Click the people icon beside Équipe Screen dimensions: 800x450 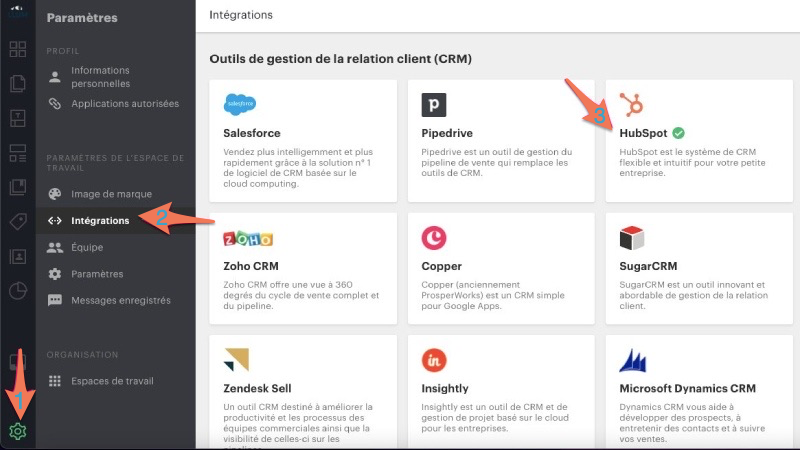coord(55,247)
